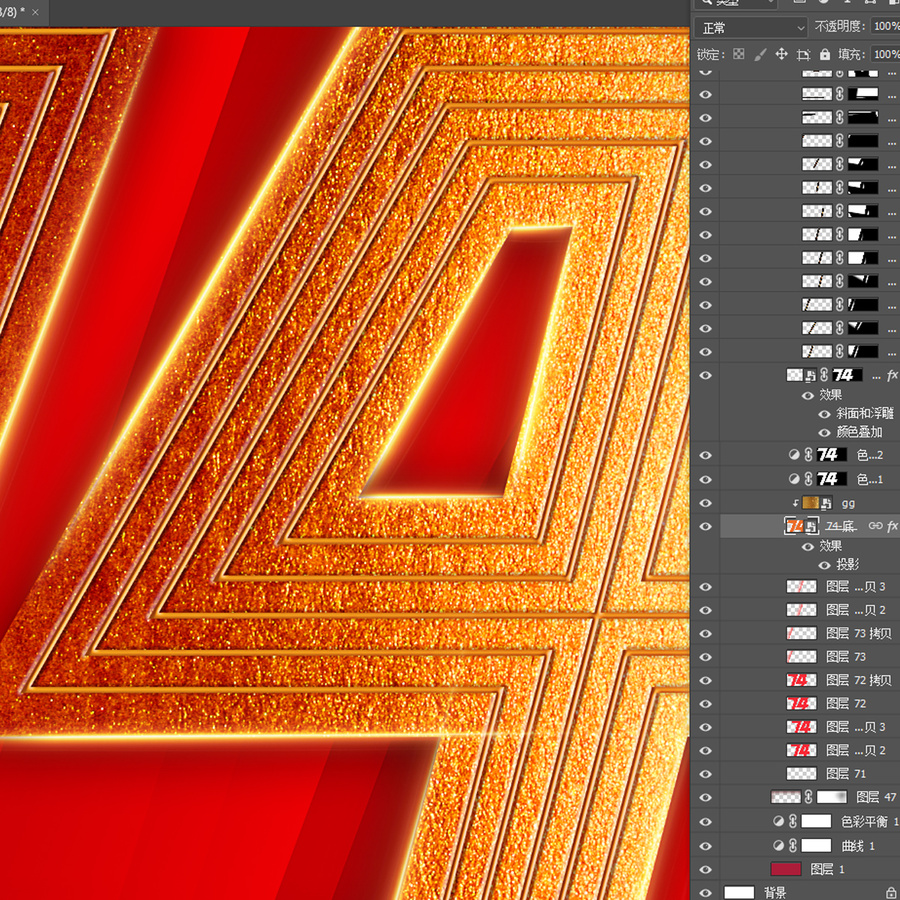Select the layer named 图层 1

(x=827, y=870)
